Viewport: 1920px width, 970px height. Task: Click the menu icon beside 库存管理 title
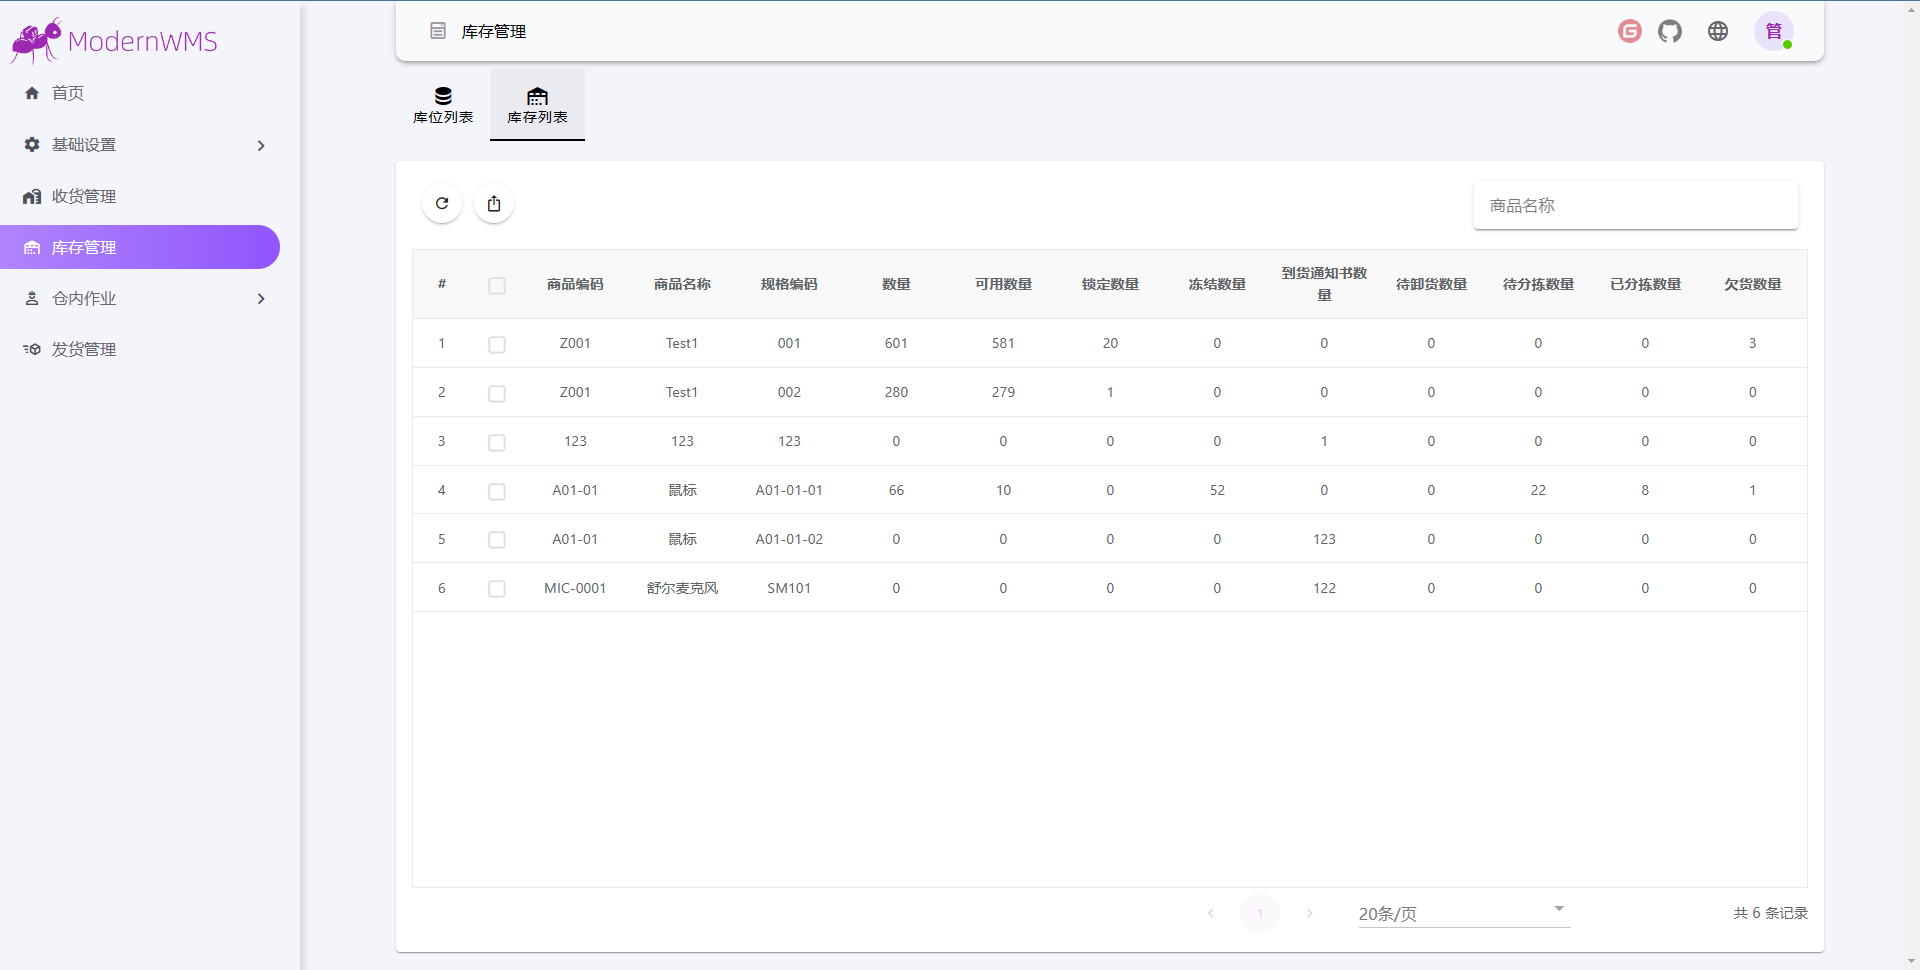point(438,32)
